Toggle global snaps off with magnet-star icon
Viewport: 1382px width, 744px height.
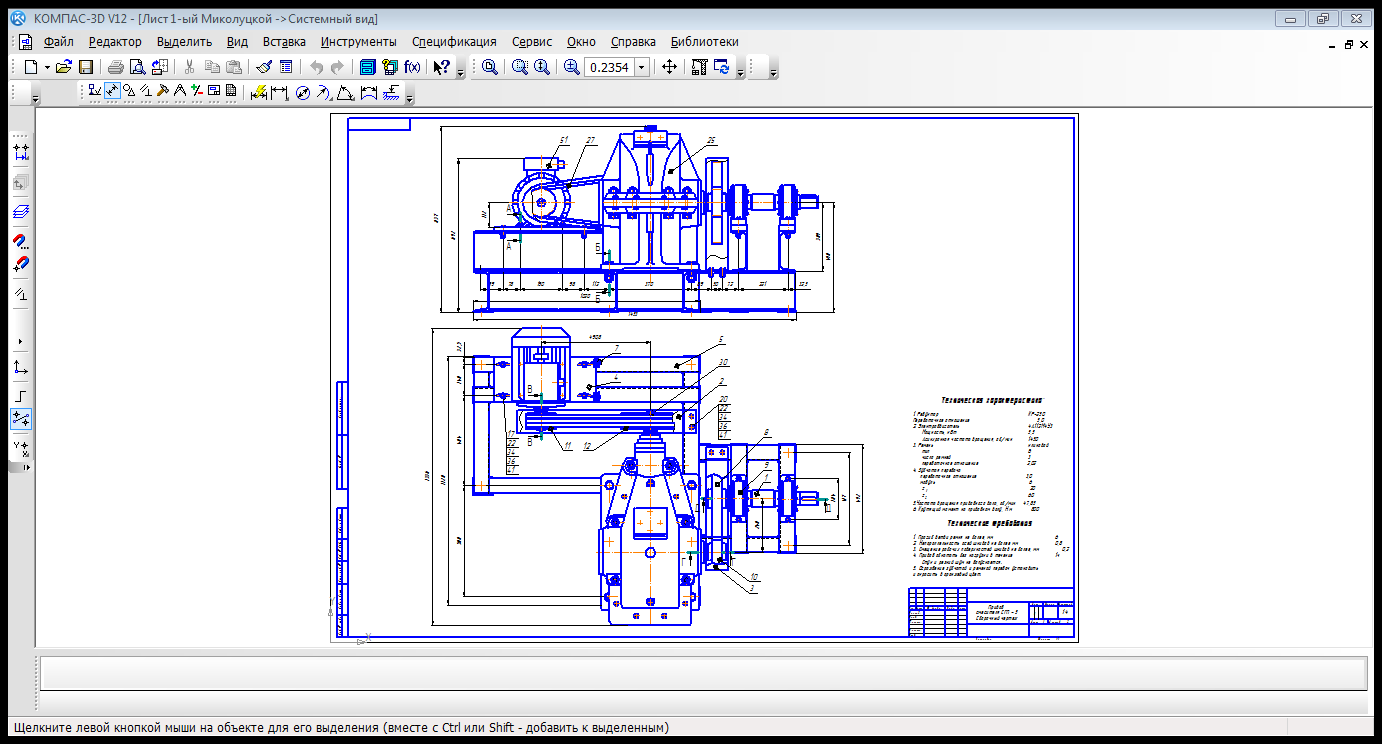pyautogui.click(x=21, y=265)
